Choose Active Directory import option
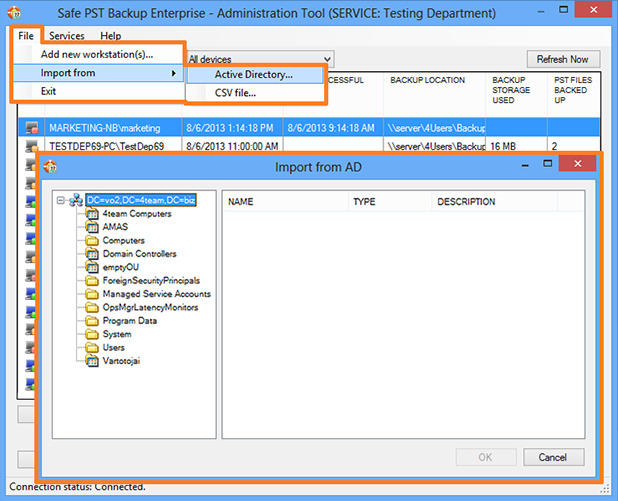 click(x=255, y=74)
